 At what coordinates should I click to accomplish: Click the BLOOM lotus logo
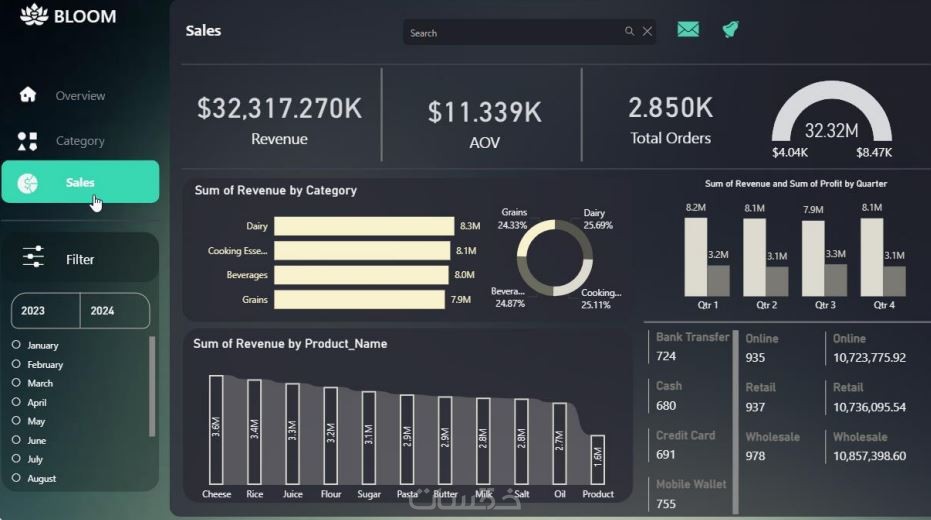(34, 15)
